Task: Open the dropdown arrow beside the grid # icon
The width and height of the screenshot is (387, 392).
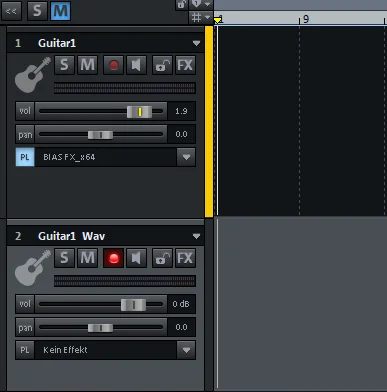Action: 207,17
